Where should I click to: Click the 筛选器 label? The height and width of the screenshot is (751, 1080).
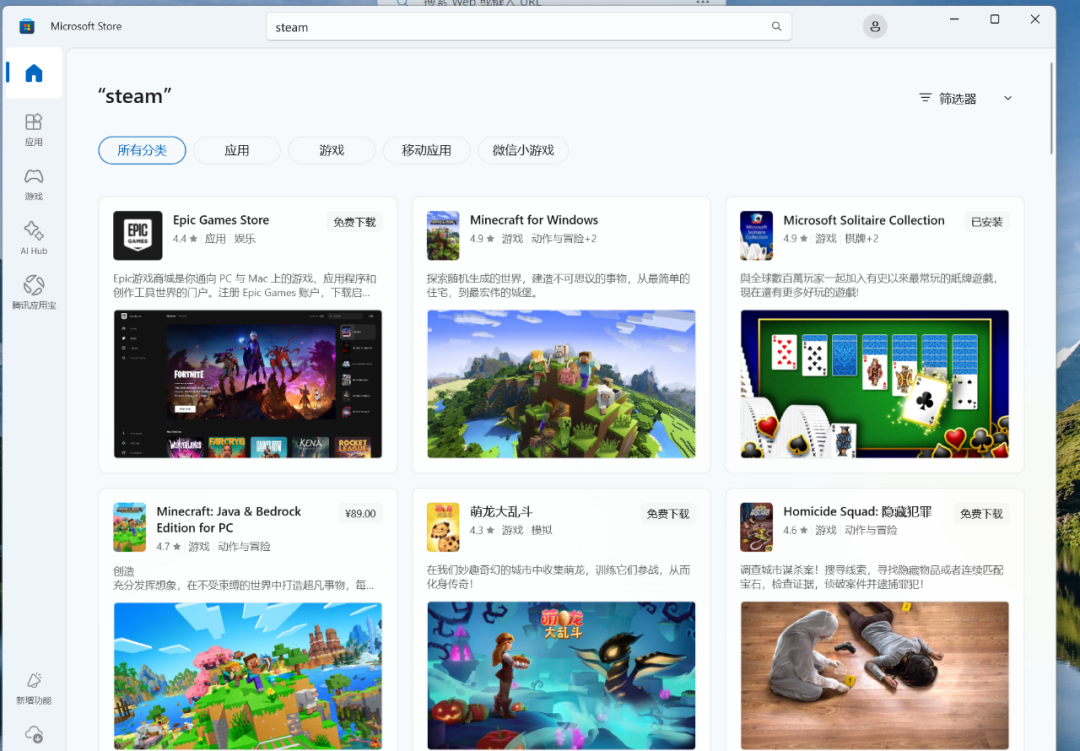pos(957,99)
